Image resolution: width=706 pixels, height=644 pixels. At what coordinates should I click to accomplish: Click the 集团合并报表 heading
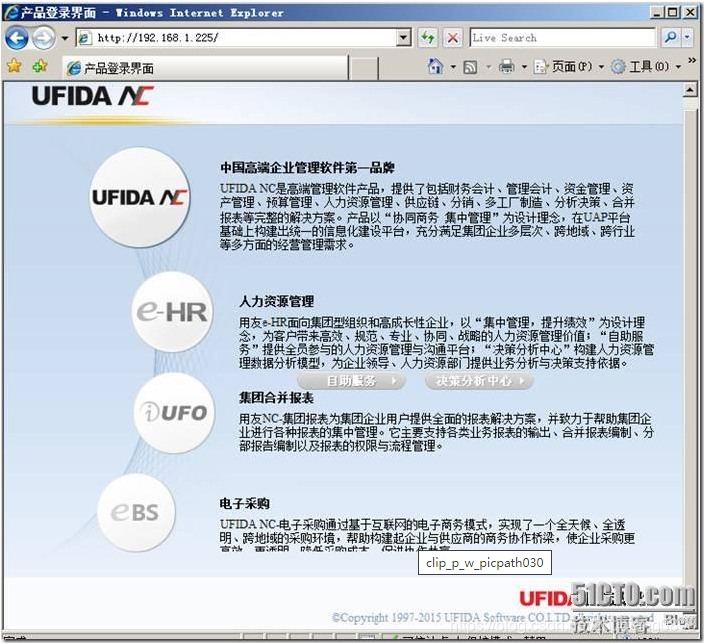click(x=276, y=398)
